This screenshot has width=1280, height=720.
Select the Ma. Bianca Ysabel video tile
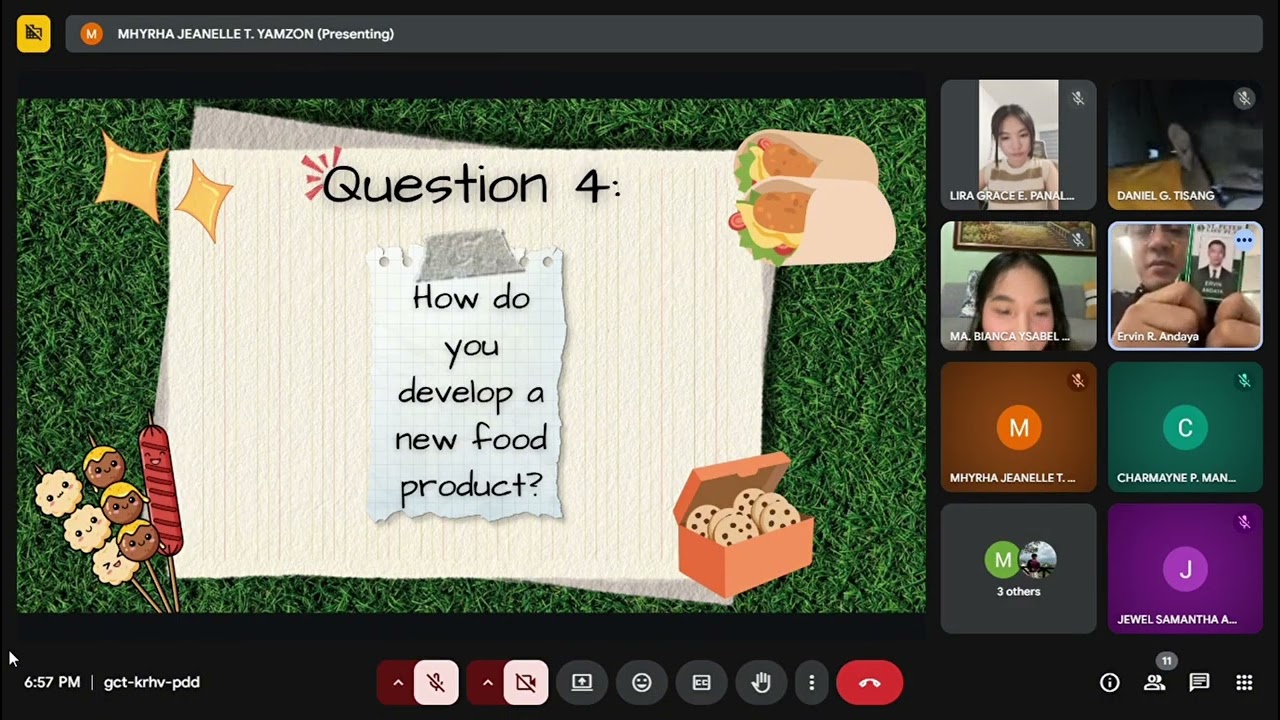click(1018, 286)
